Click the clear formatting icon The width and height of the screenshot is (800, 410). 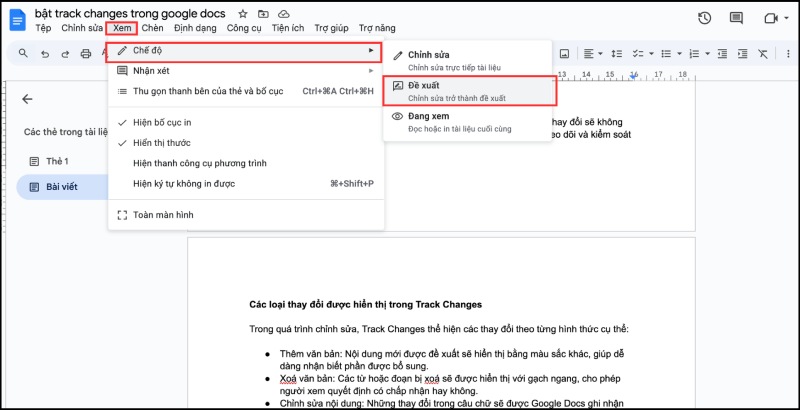pos(763,53)
